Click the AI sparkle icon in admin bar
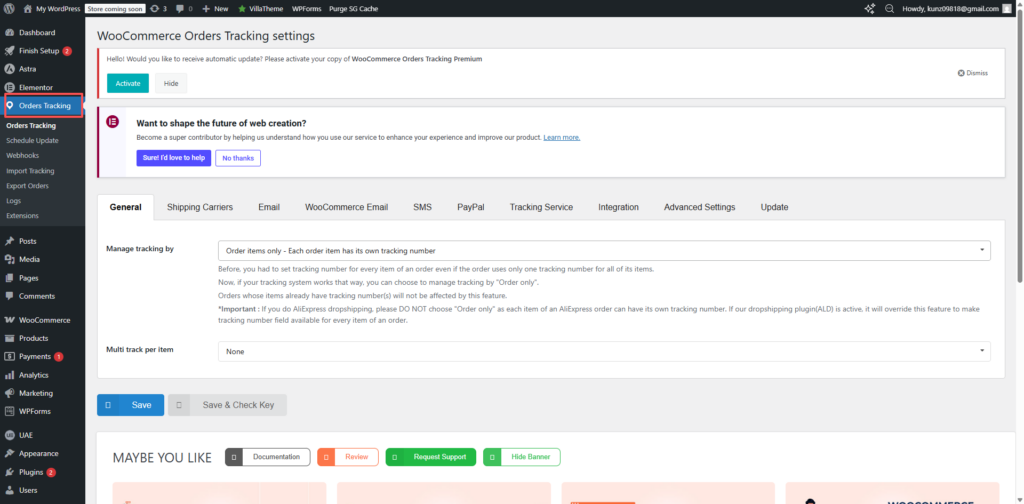Screen dimensions: 1024x504 pos(869,9)
